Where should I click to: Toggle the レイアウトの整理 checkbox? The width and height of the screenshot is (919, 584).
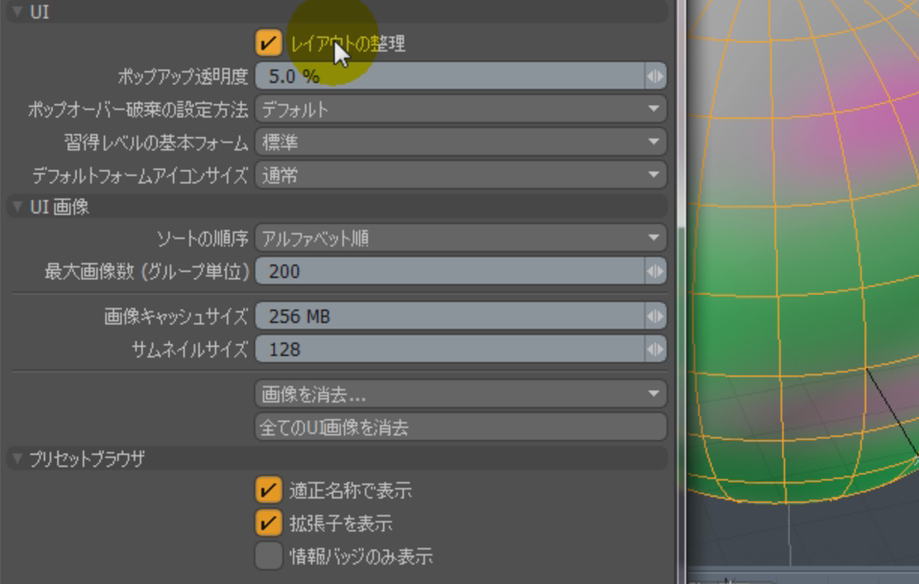[268, 43]
